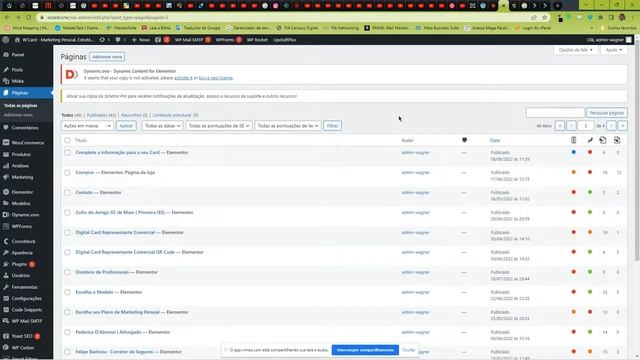
Task: Bookmark this page with the star icon
Action: [x=544, y=18]
